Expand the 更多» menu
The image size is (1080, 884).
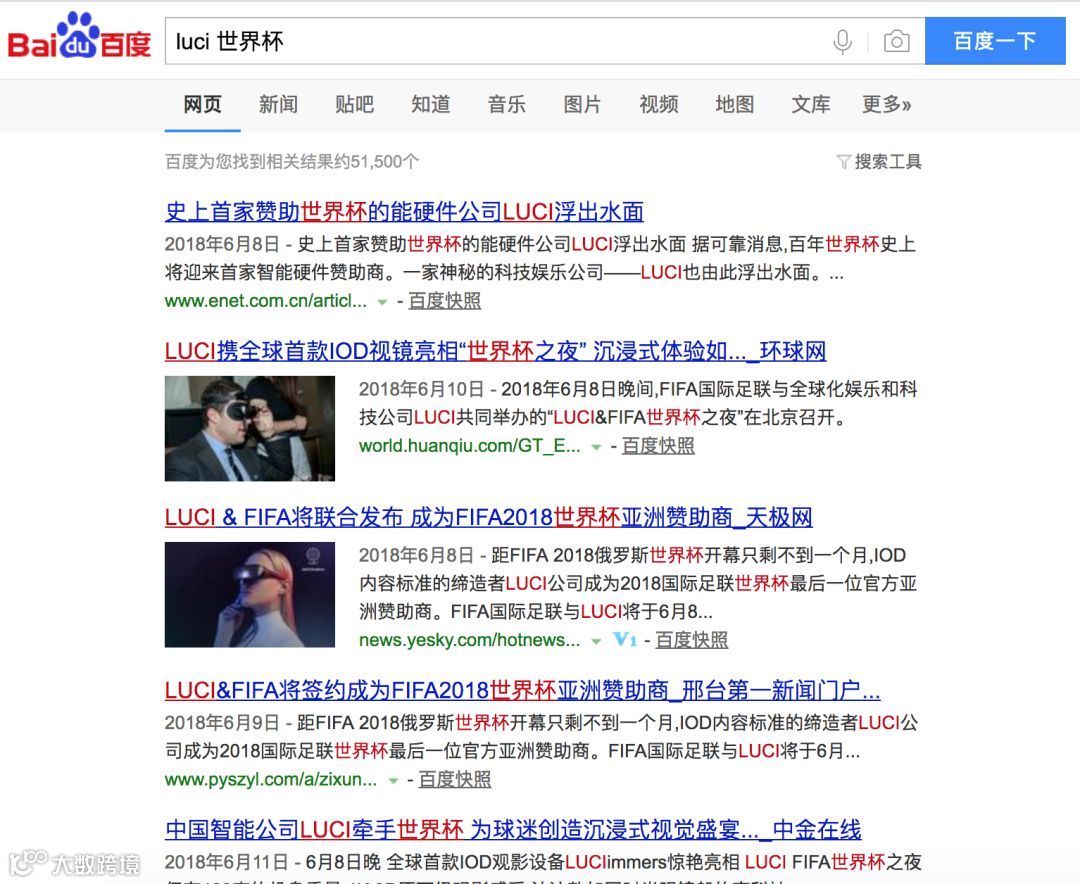886,105
